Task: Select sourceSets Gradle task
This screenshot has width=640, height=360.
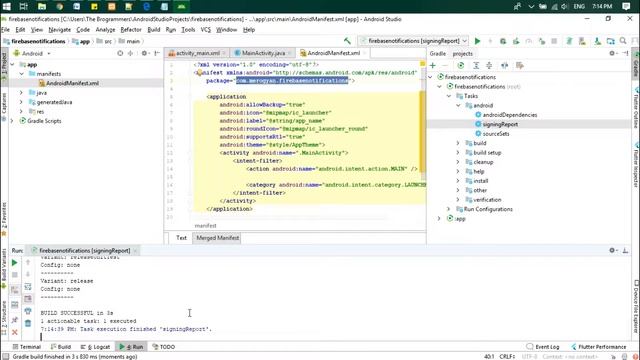Action: (x=496, y=133)
